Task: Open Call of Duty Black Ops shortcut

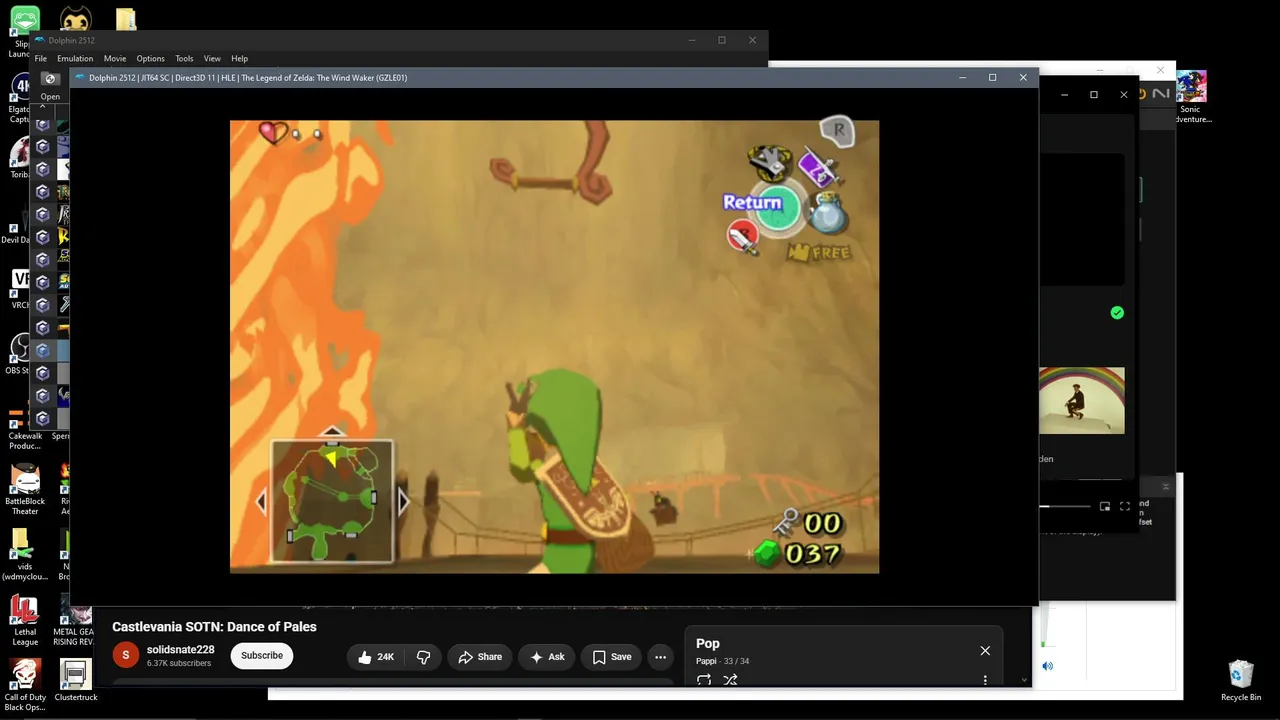Action: [x=25, y=684]
